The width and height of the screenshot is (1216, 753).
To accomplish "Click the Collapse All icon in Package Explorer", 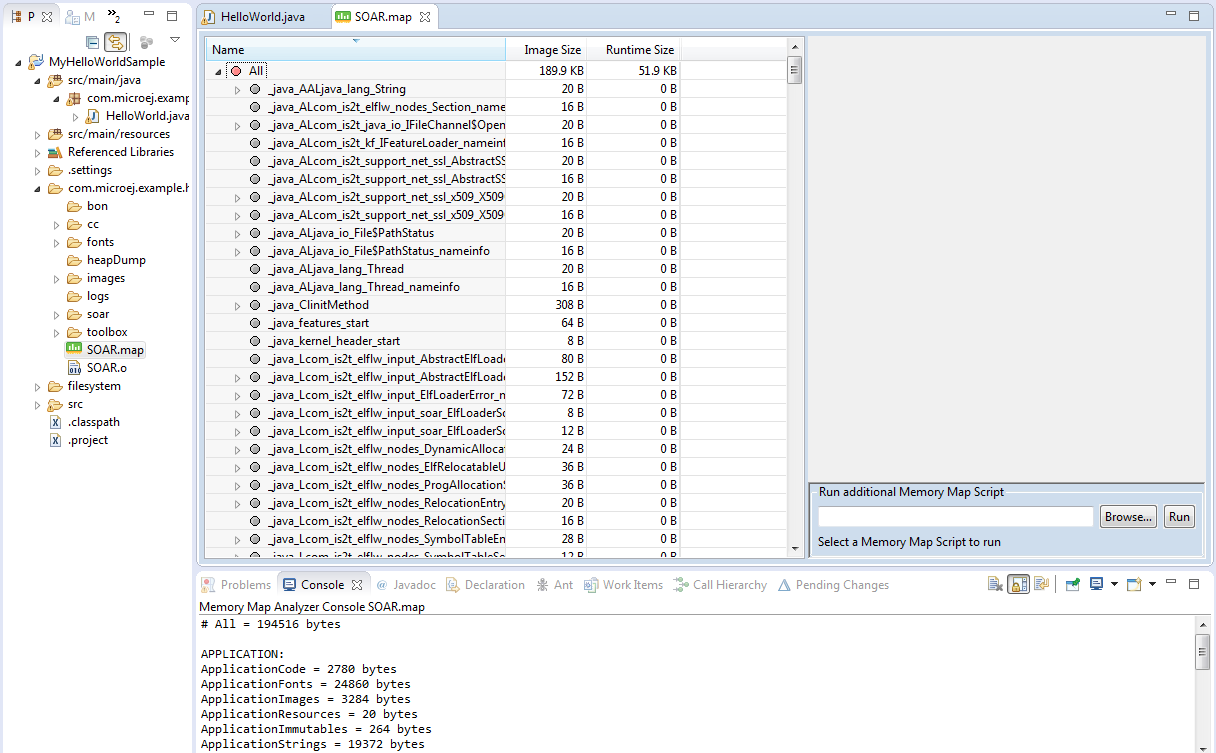I will pyautogui.click(x=92, y=42).
